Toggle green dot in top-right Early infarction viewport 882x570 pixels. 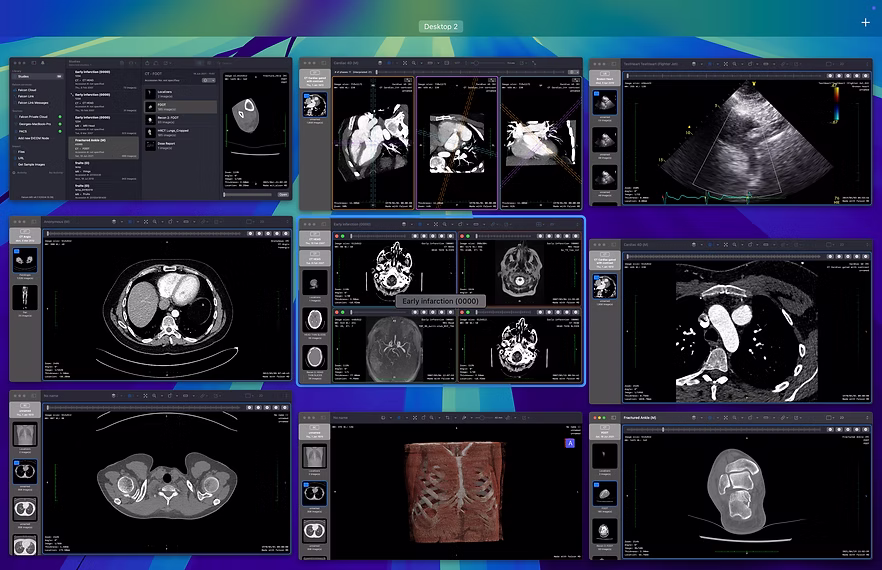(x=468, y=236)
